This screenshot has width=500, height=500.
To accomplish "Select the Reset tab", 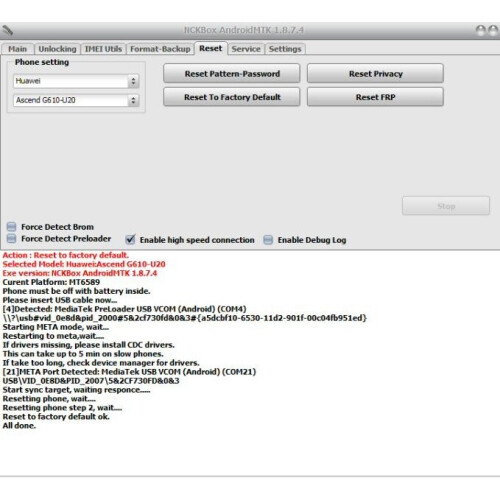I will [211, 48].
